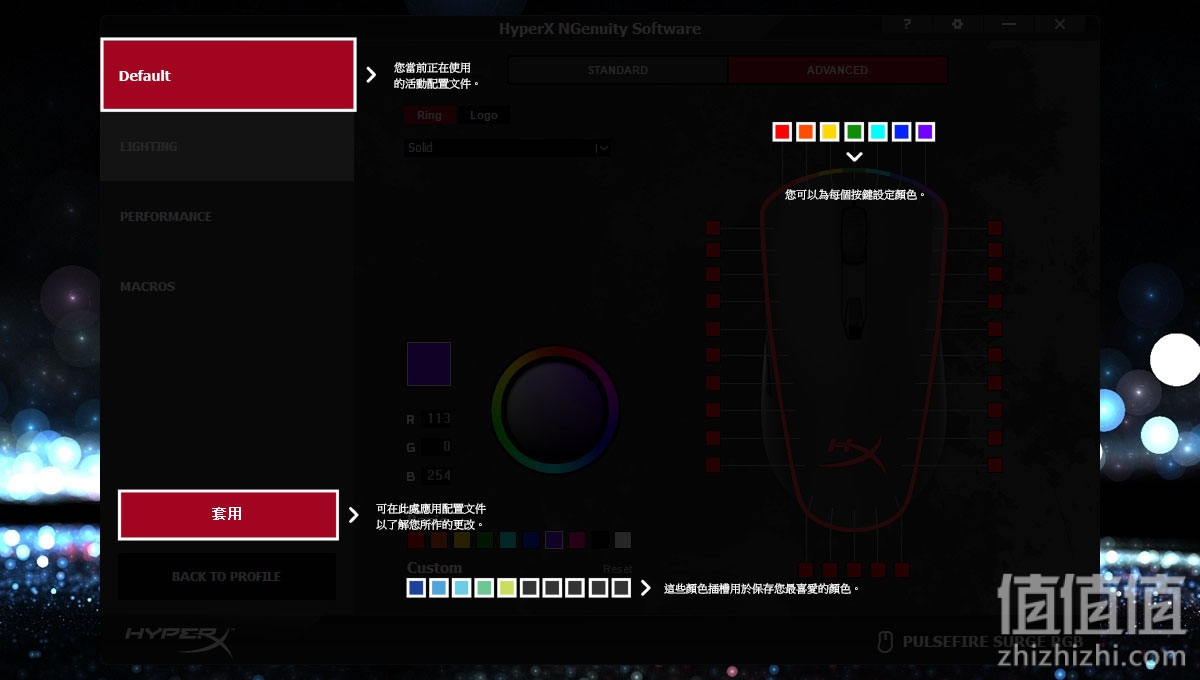Choose green swatch in top rainbow row
This screenshot has width=1200, height=680.
pos(854,132)
